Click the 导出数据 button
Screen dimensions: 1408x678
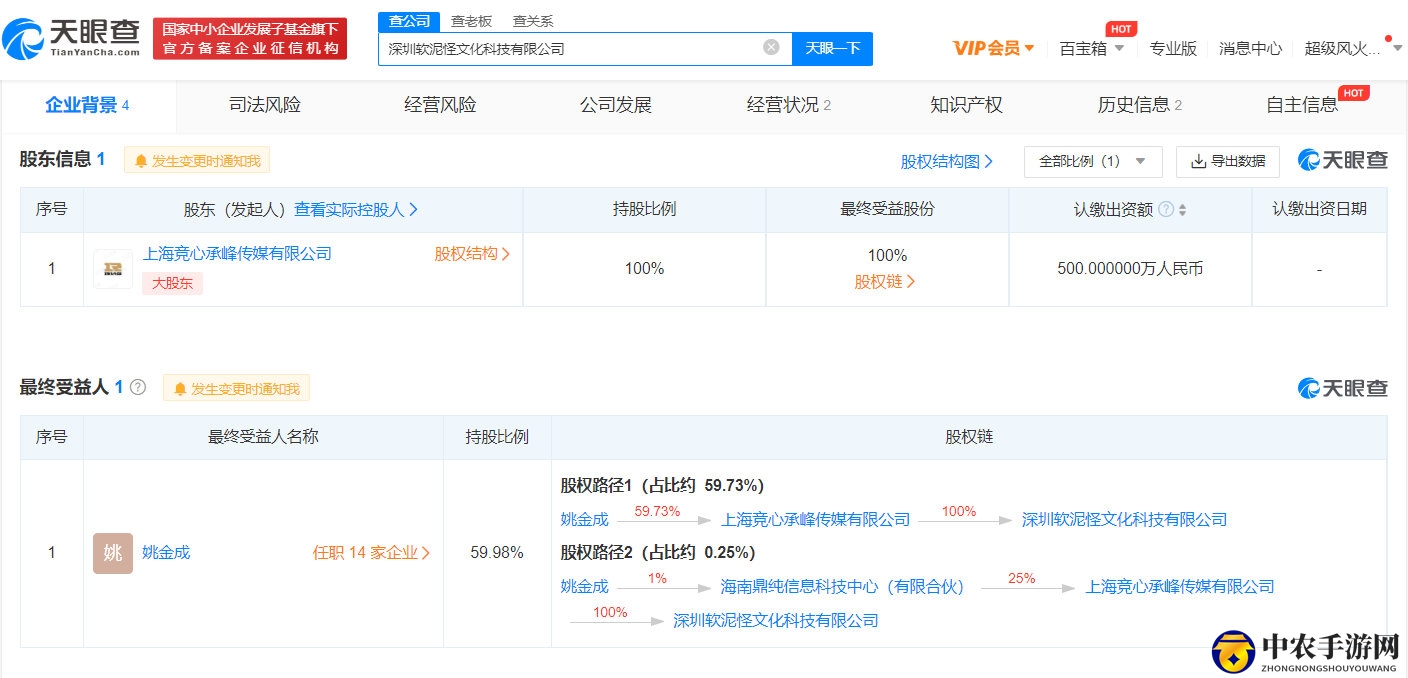[x=1228, y=161]
